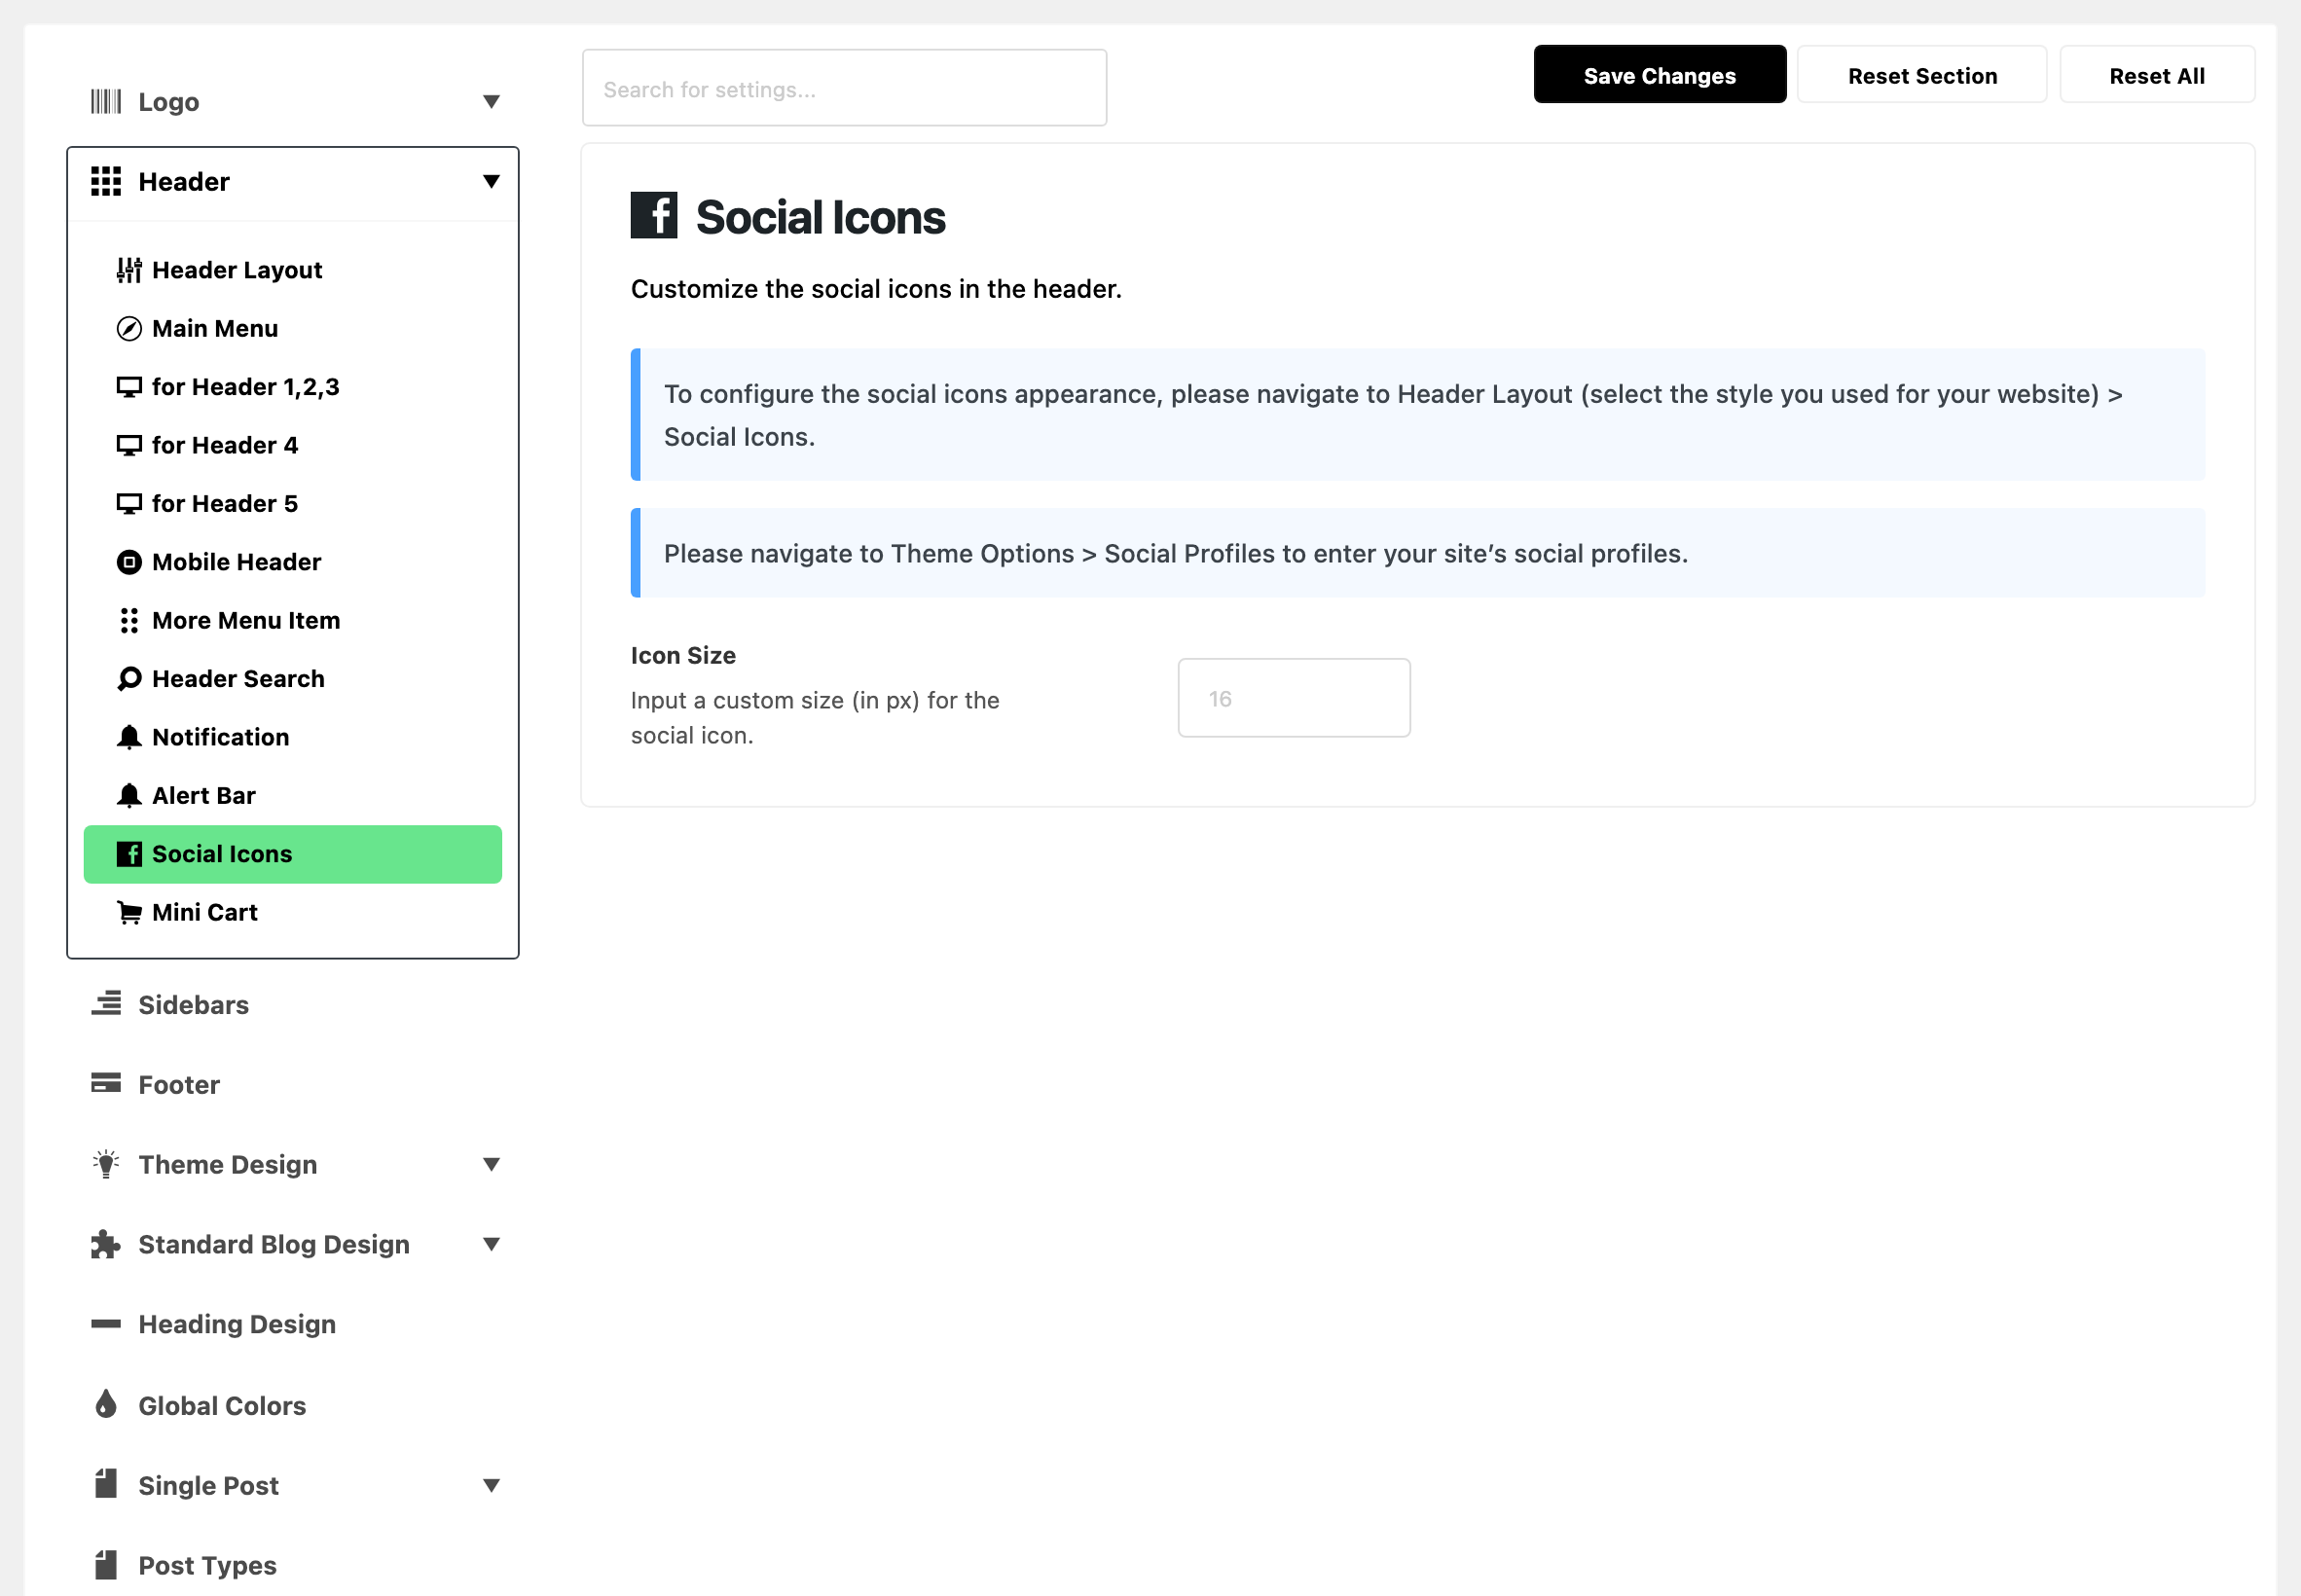The image size is (2301, 1596).
Task: Open Mobile Header settings
Action: [x=292, y=562]
